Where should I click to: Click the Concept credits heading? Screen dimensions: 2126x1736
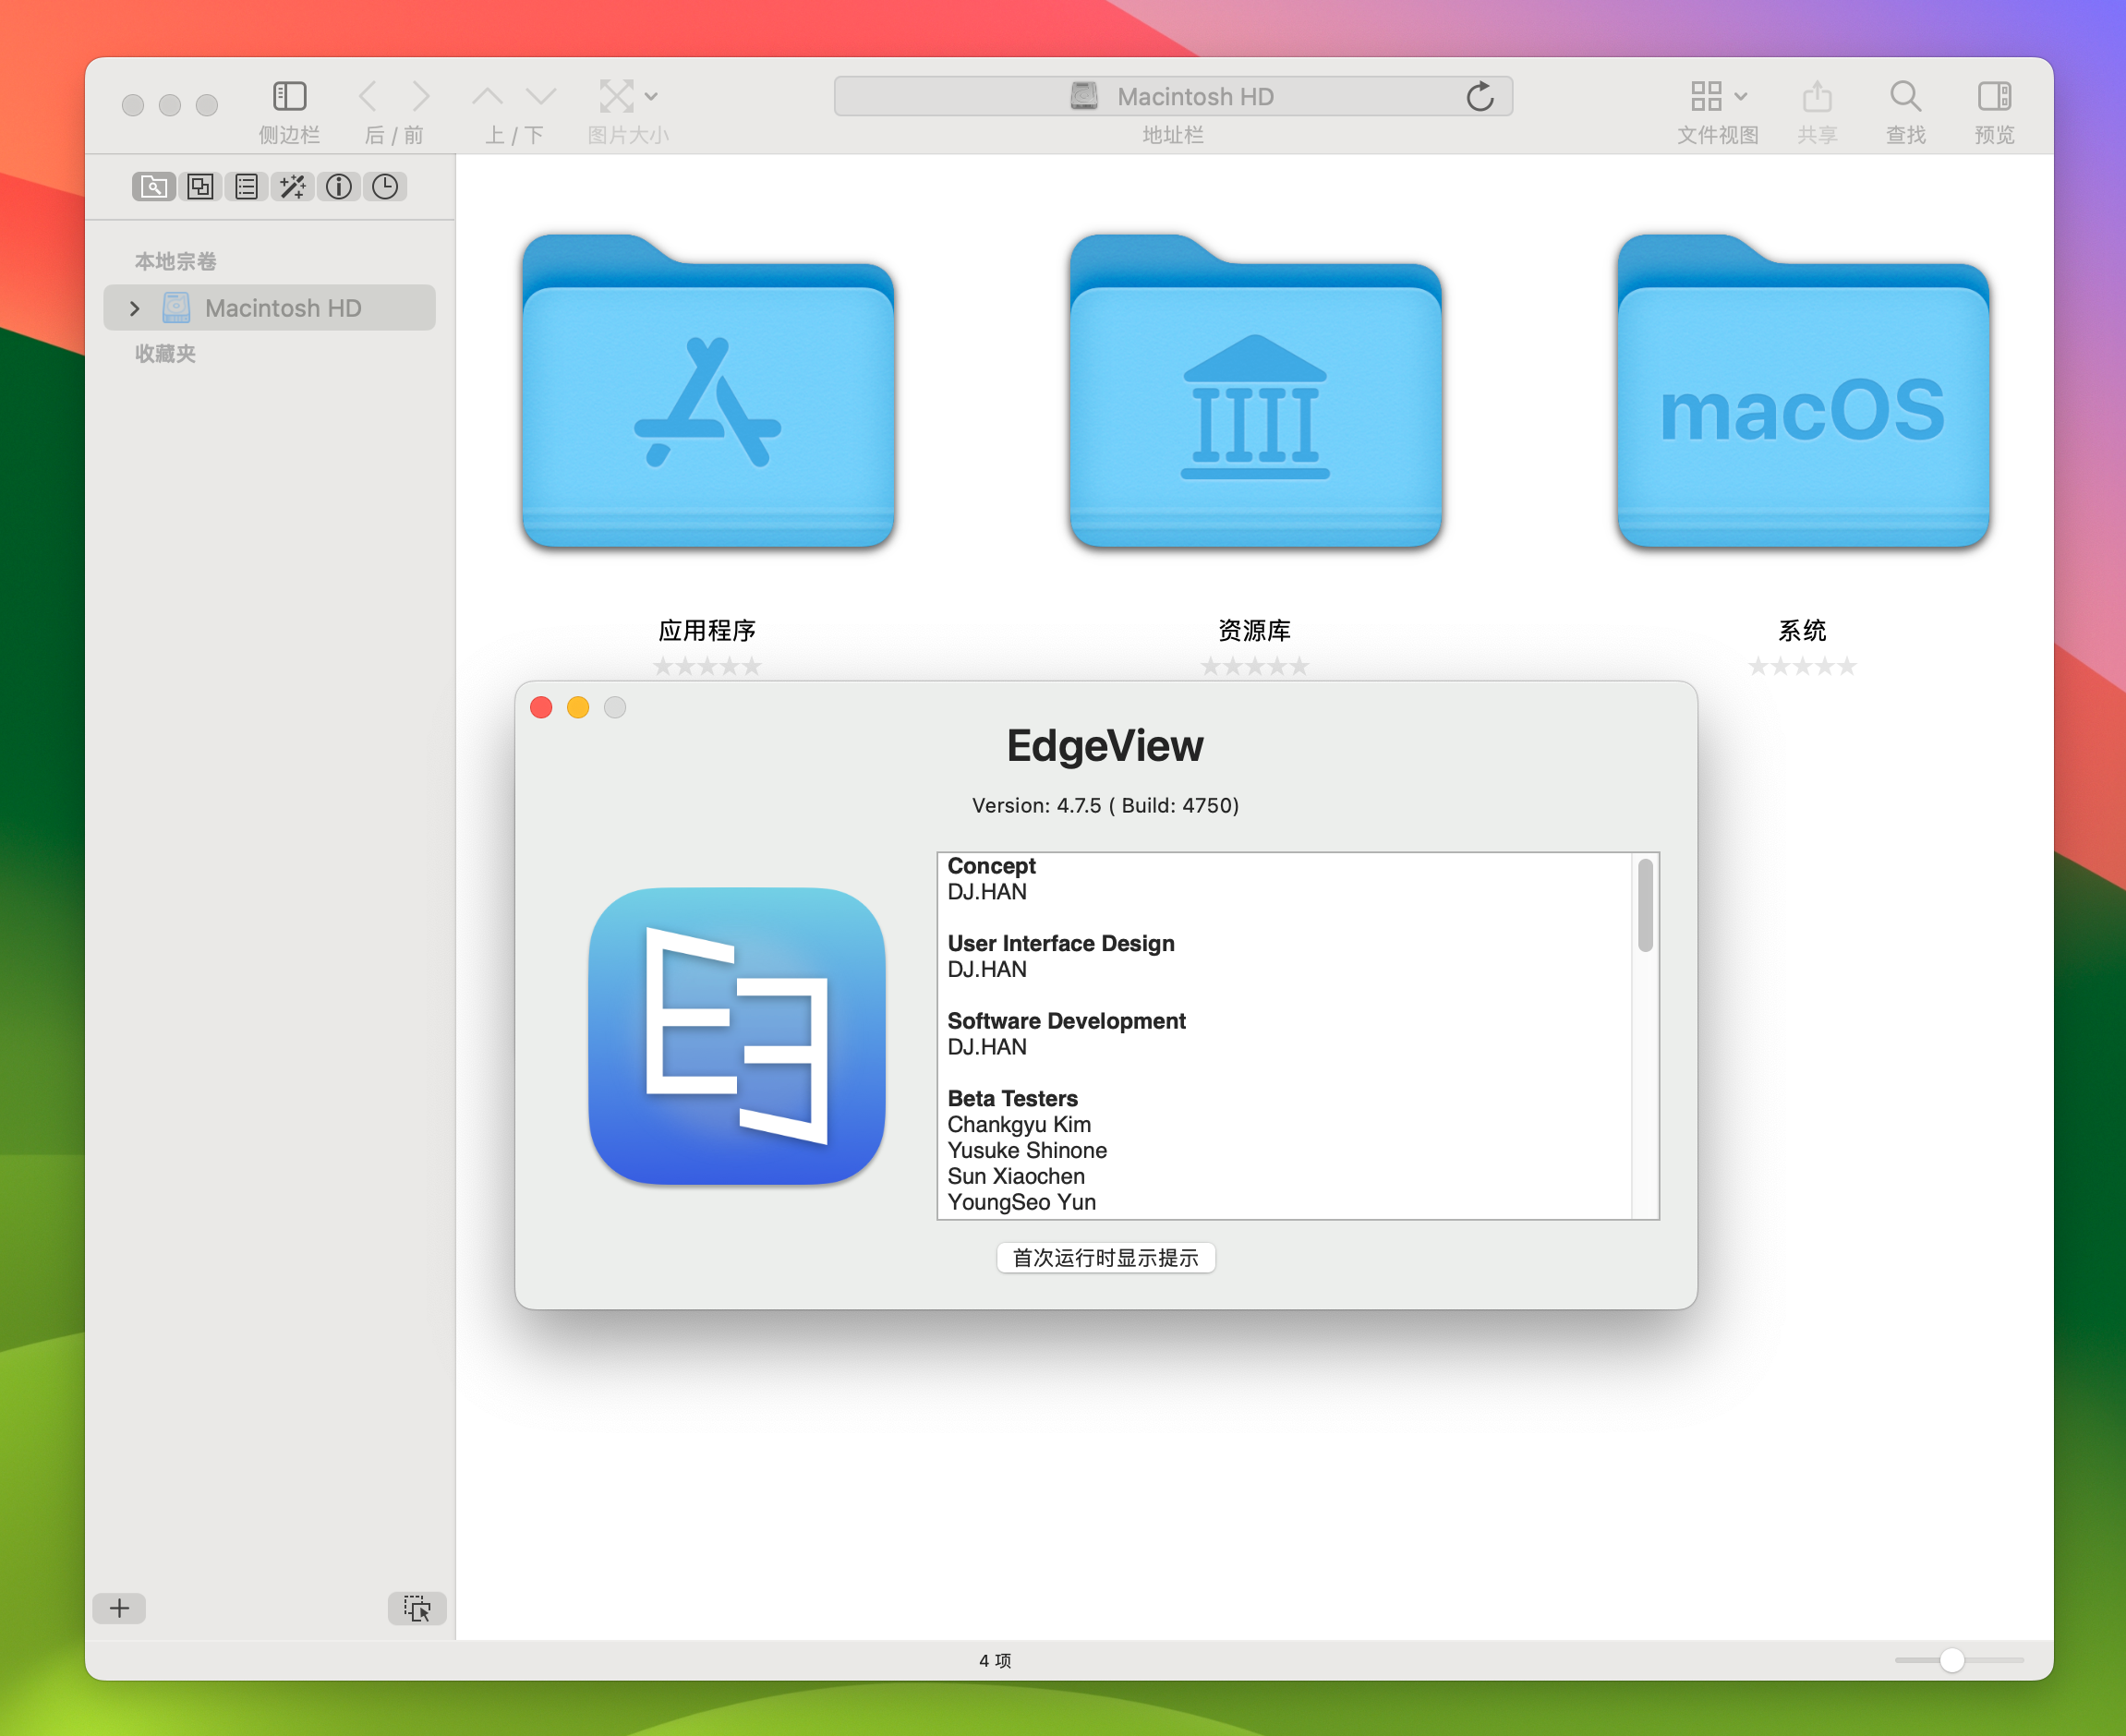pos(991,866)
